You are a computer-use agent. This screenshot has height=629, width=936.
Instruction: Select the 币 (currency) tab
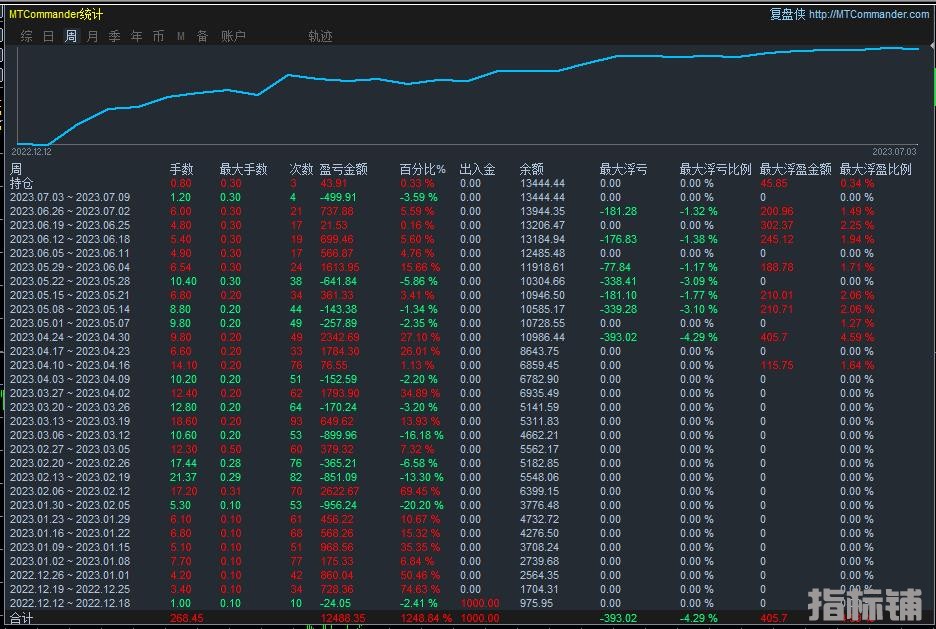tap(158, 36)
